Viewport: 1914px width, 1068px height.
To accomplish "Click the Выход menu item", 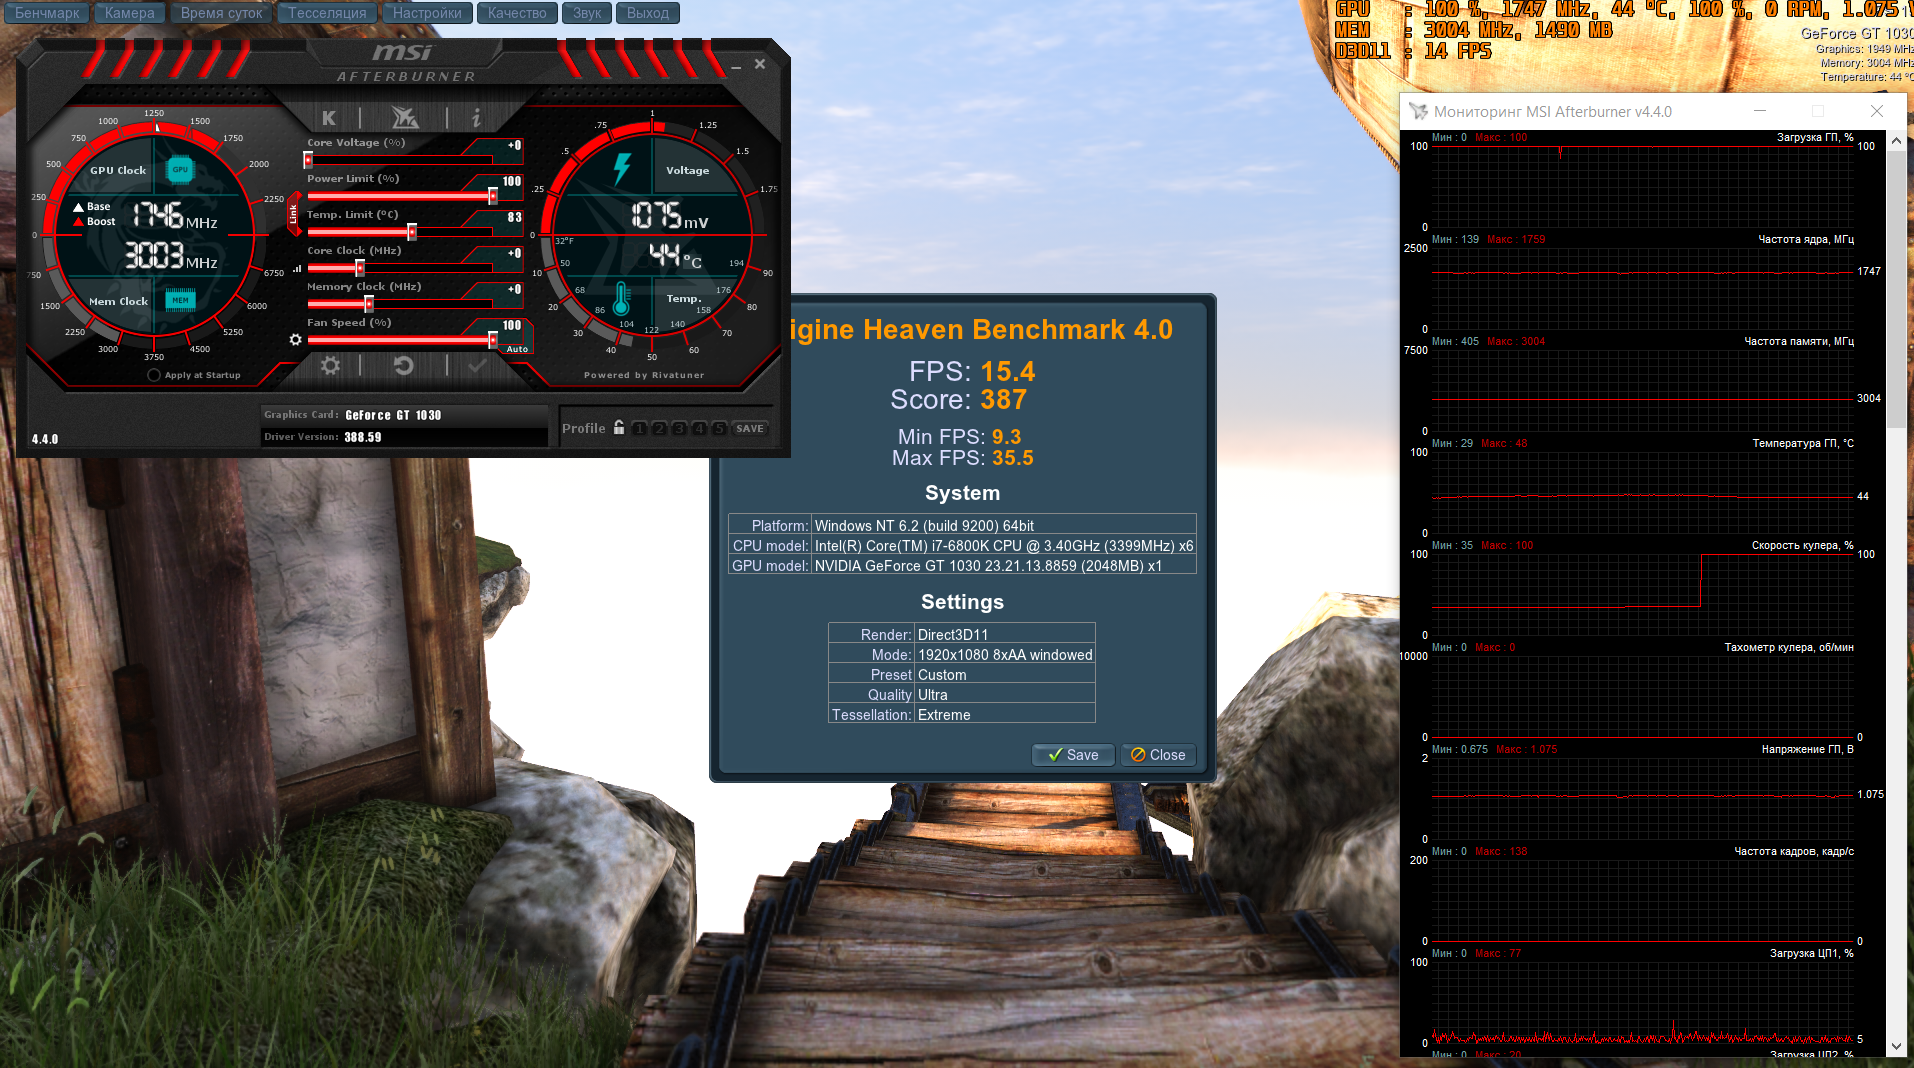I will [648, 13].
